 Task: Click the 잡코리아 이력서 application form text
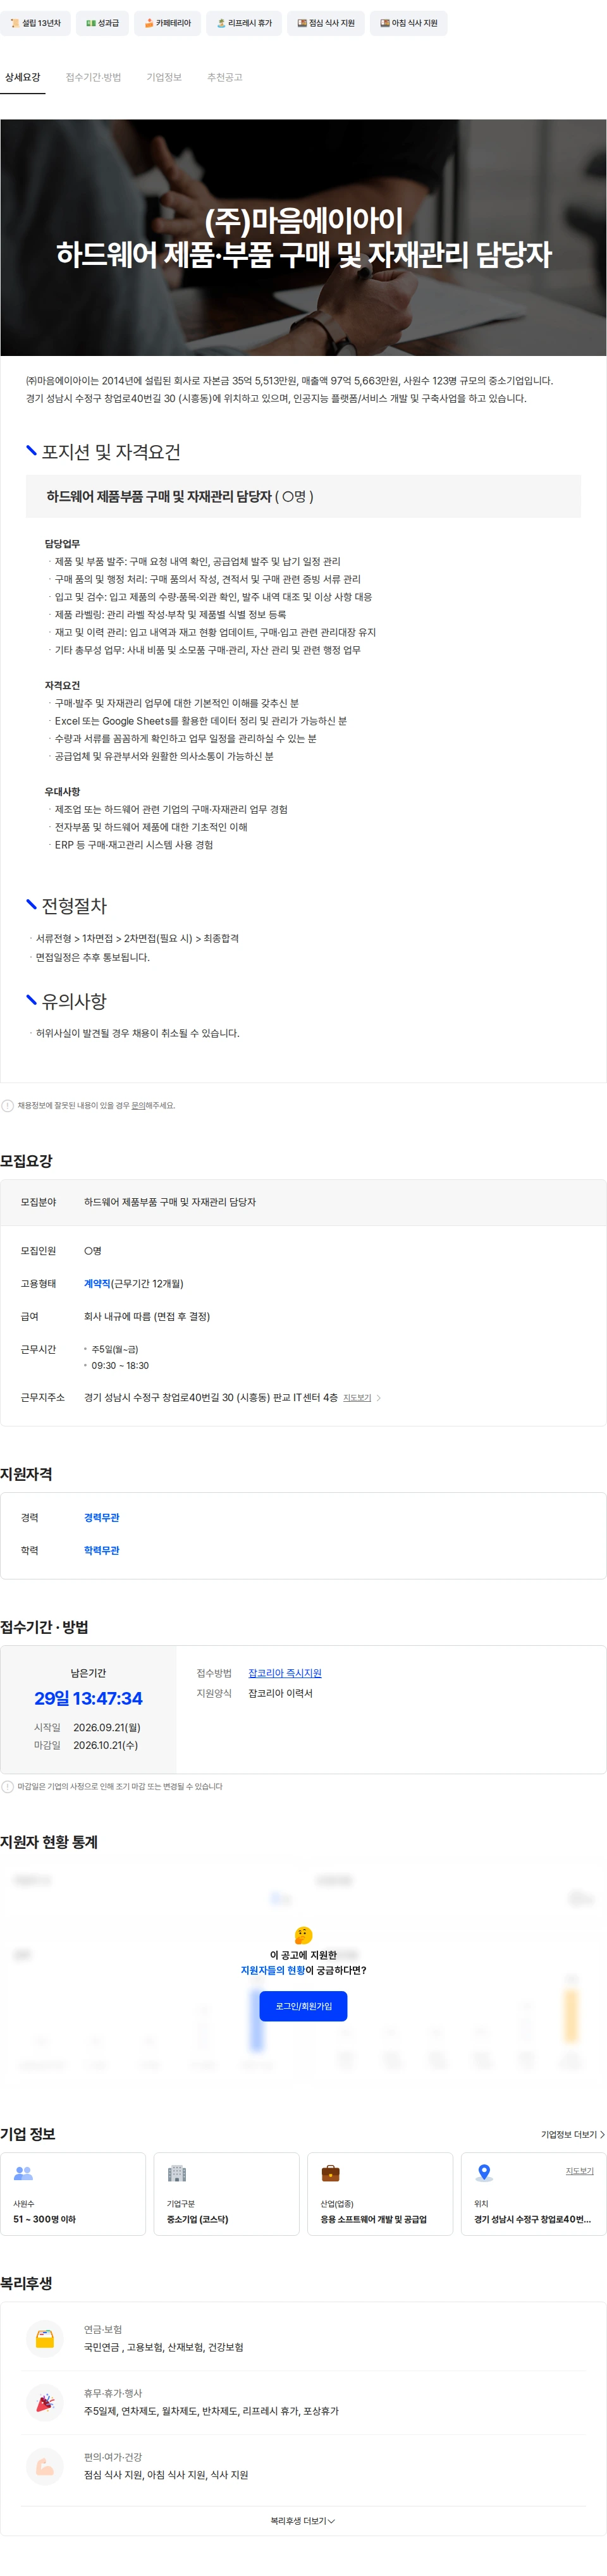point(280,1693)
